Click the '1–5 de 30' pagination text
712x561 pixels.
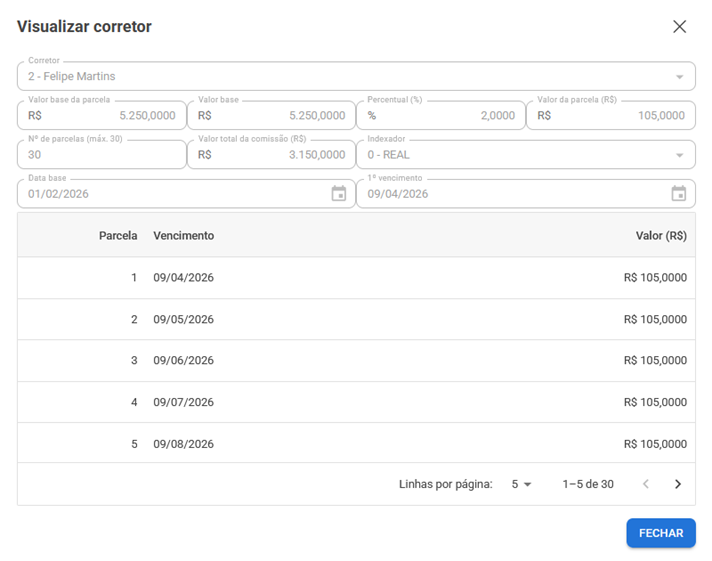tap(588, 484)
